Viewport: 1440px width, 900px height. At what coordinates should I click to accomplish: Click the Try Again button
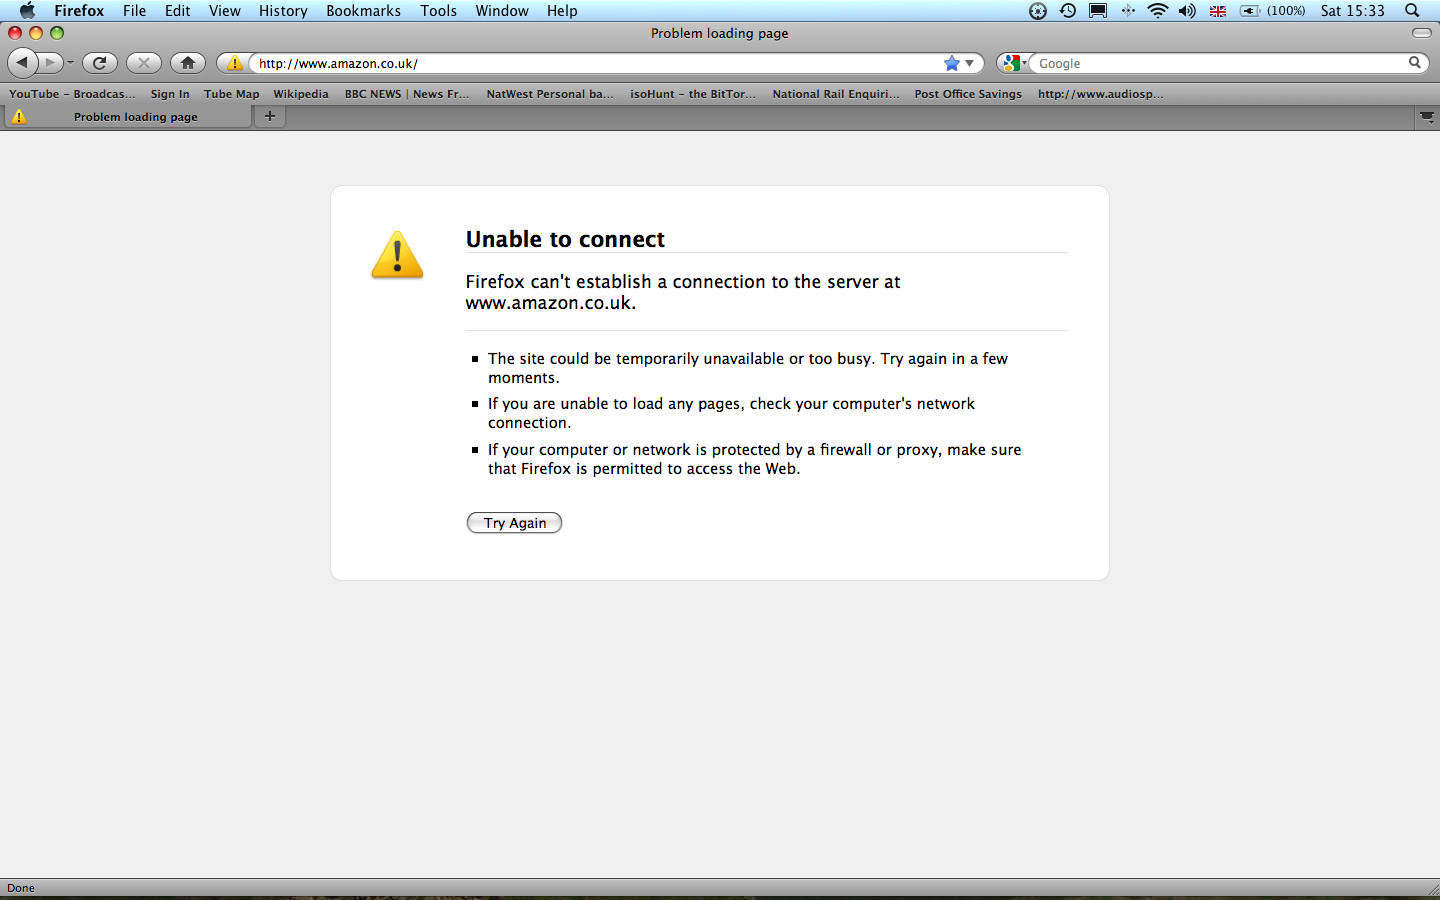515,523
